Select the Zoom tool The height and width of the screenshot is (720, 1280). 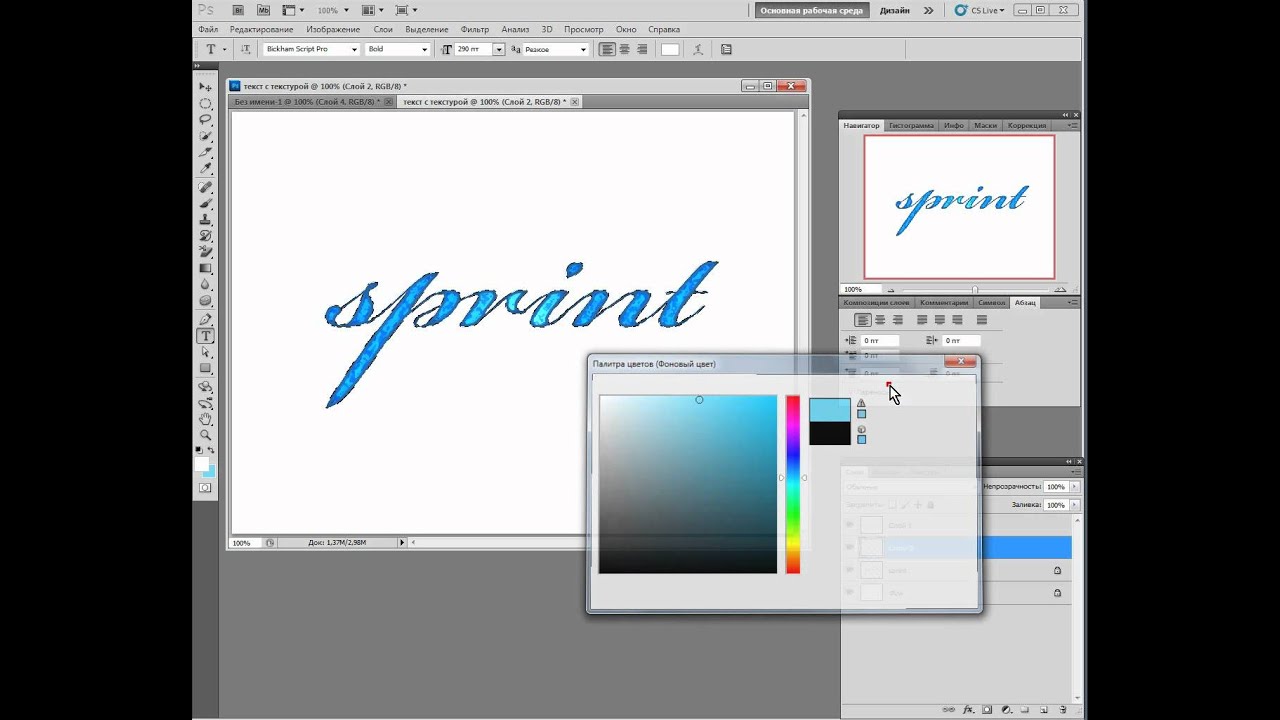click(205, 435)
